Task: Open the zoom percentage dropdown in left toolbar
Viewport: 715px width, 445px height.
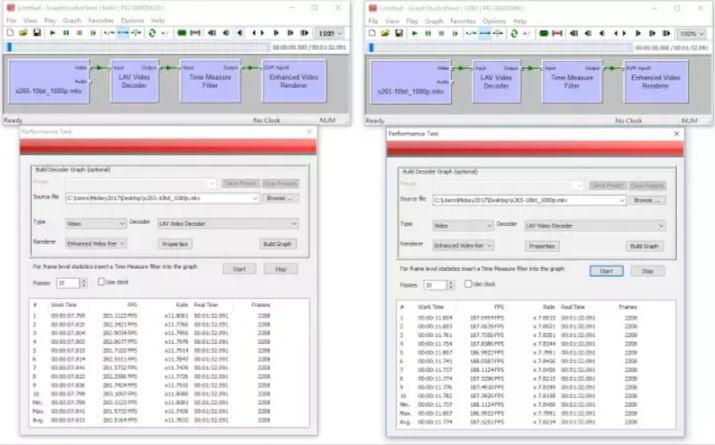Action: pyautogui.click(x=331, y=33)
